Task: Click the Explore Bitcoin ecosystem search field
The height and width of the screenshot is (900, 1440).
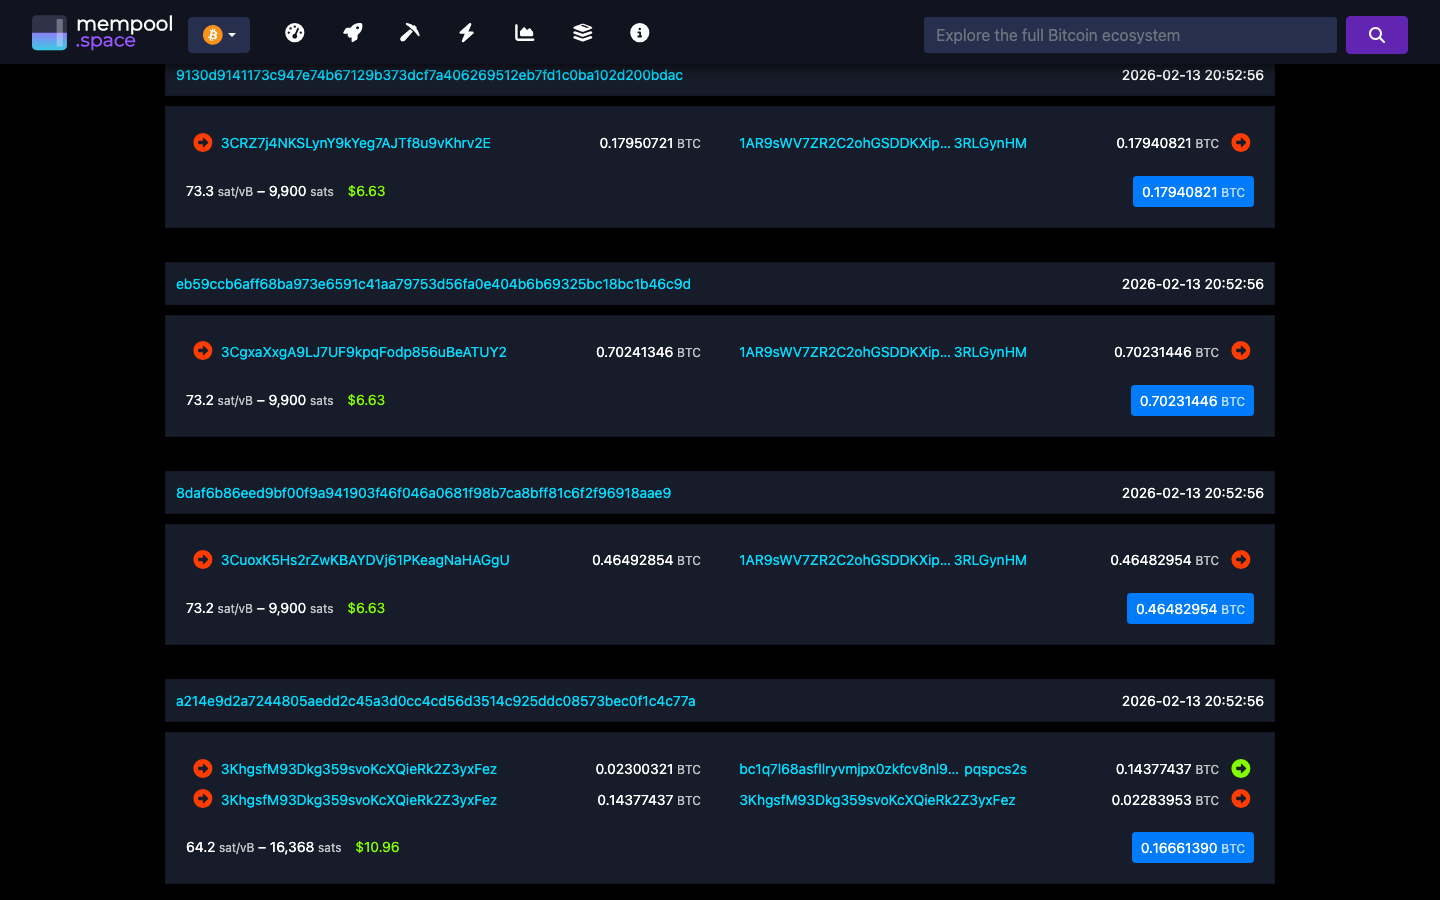Action: pyautogui.click(x=1129, y=34)
